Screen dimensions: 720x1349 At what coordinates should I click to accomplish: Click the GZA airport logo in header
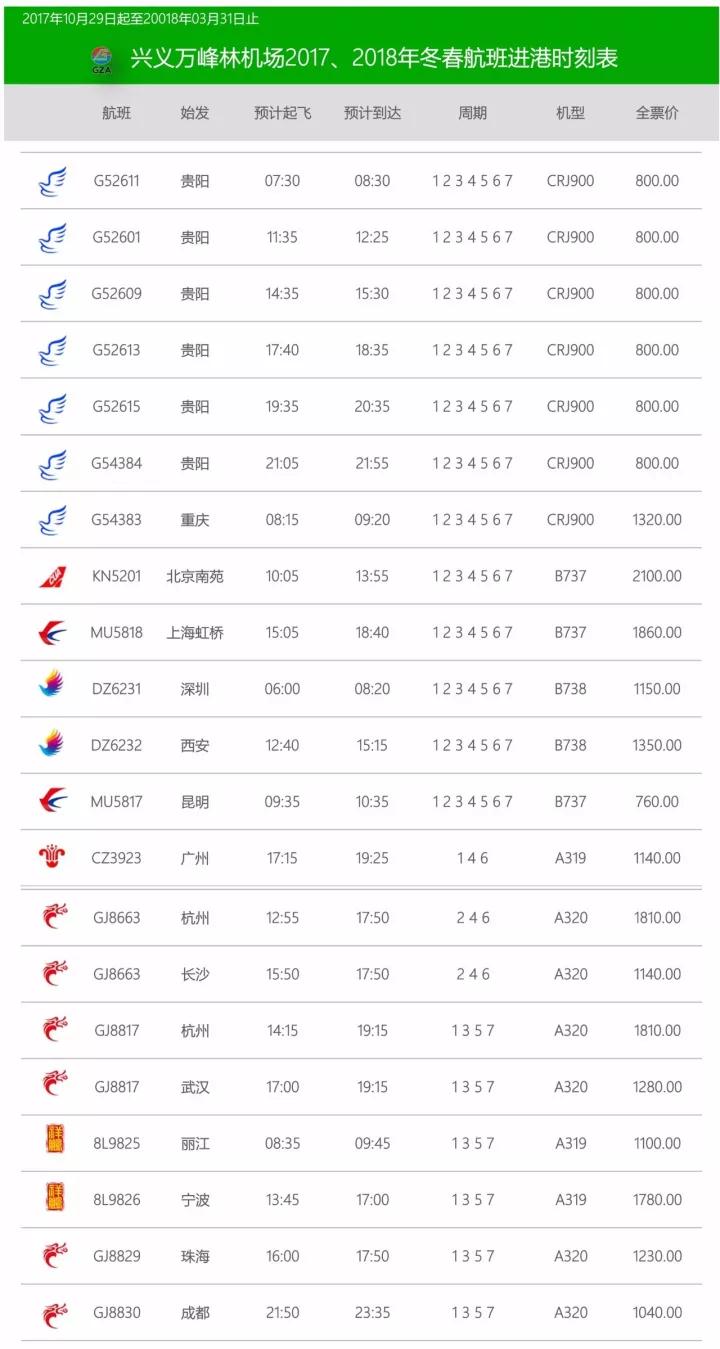click(x=102, y=59)
